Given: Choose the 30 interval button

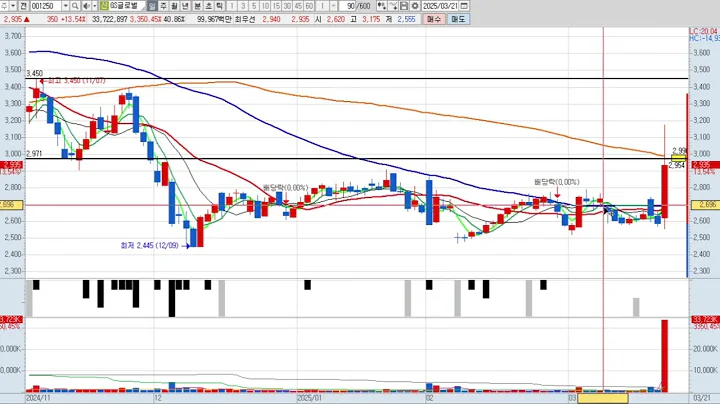Looking at the screenshot, I should (287, 6).
